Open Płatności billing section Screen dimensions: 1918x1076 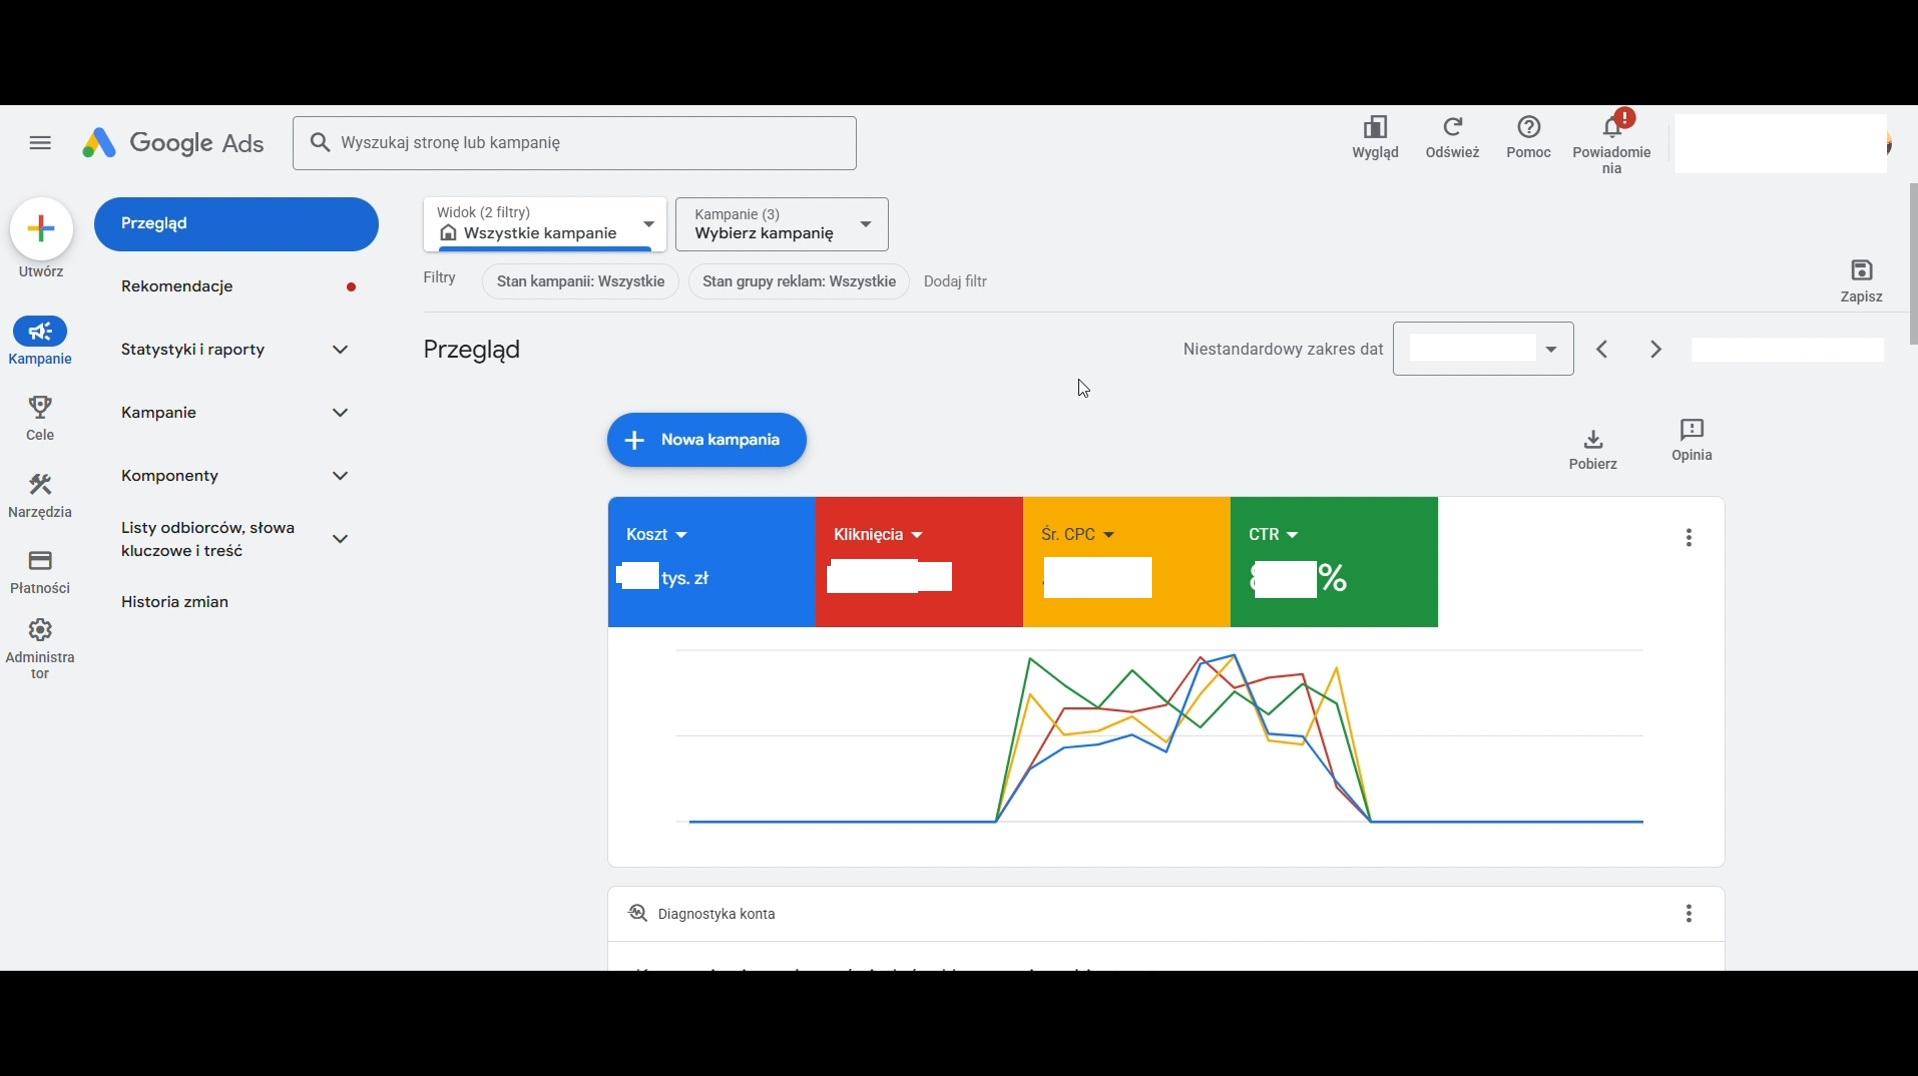click(x=40, y=571)
